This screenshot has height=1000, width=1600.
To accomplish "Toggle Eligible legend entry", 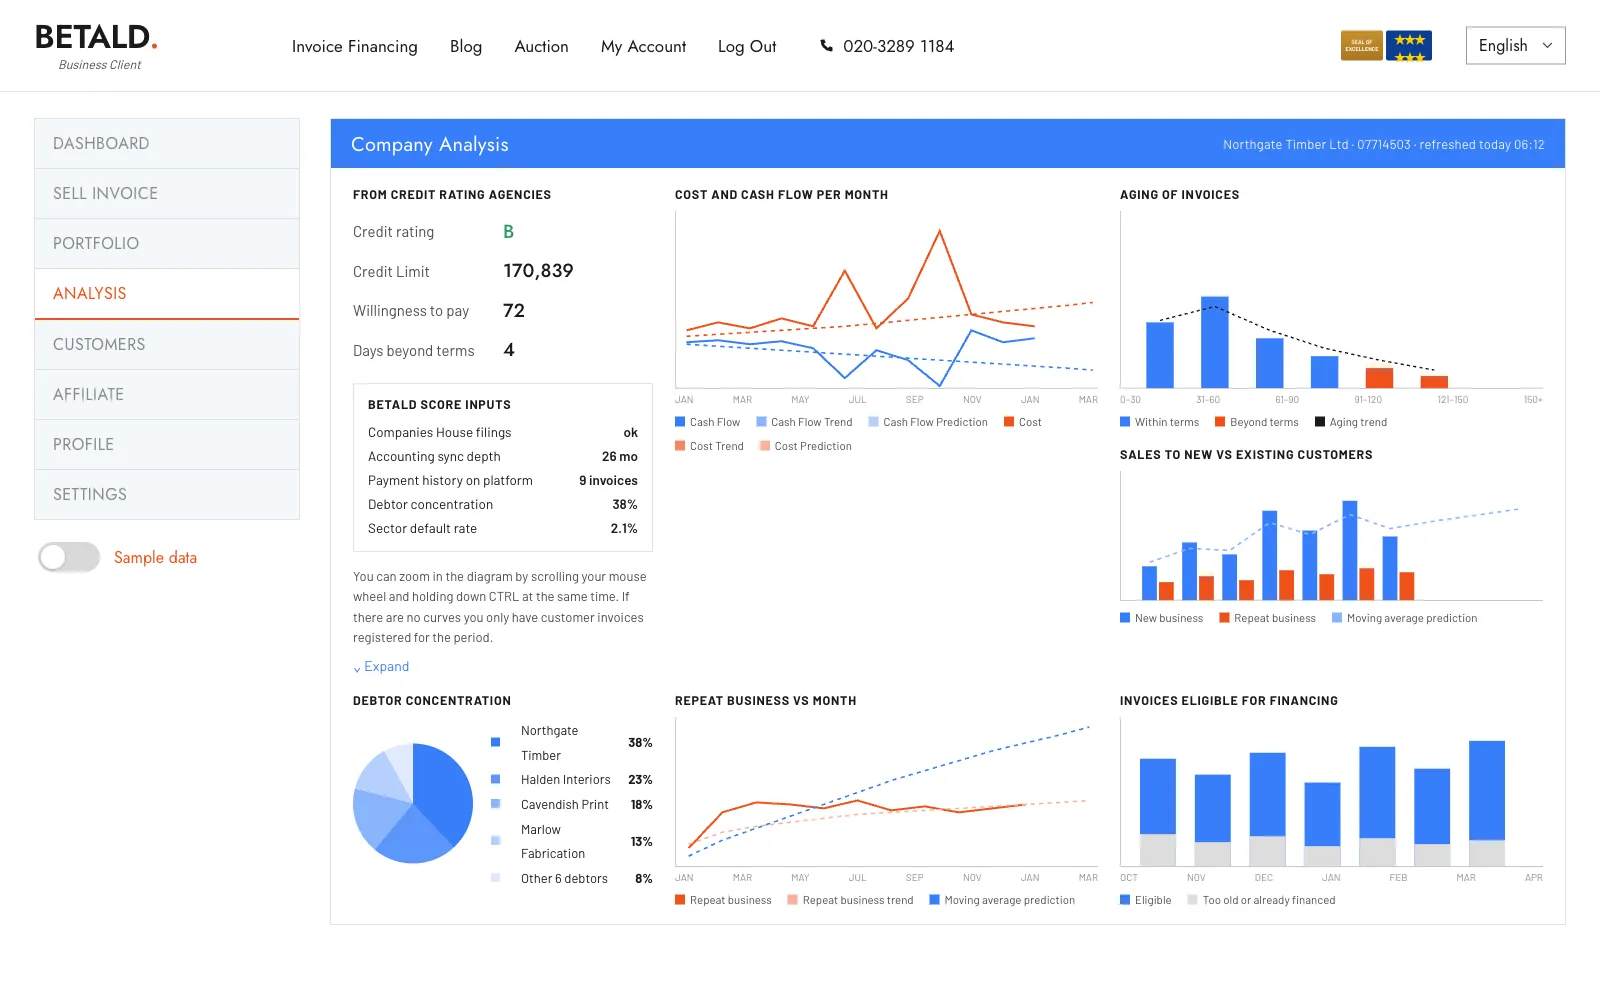I will (x=1145, y=900).
